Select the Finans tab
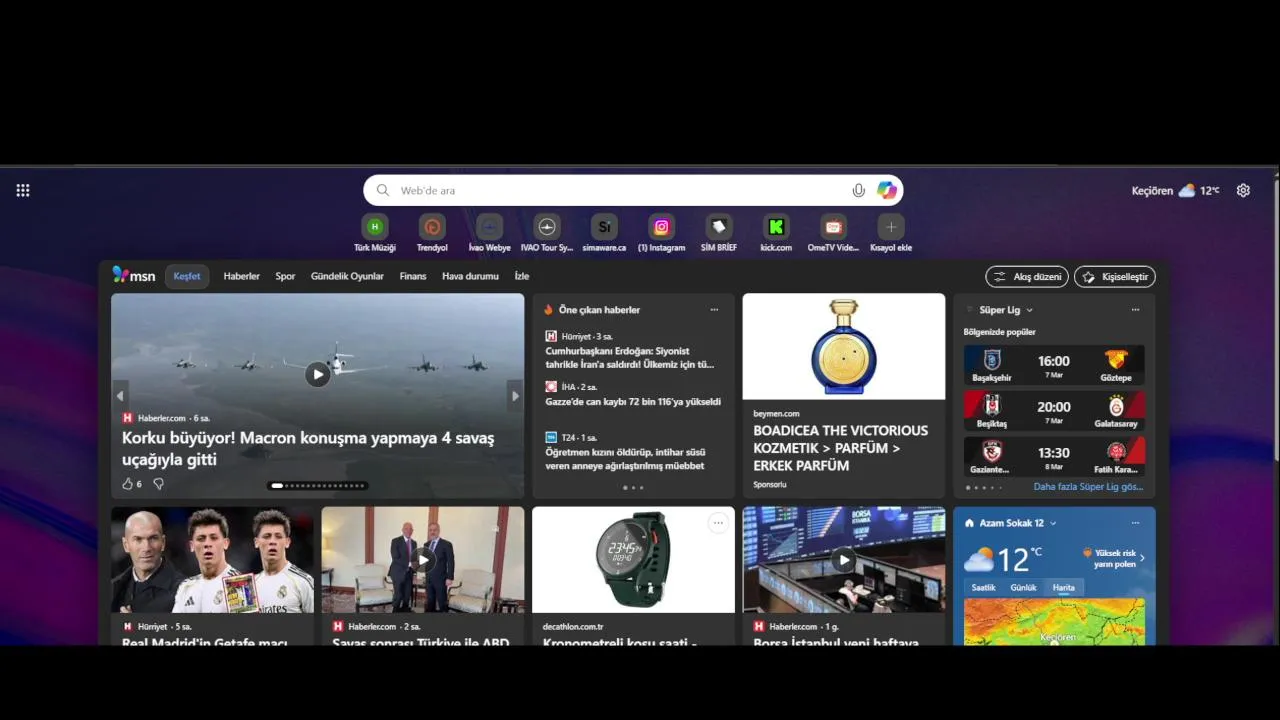This screenshot has height=720, width=1280. (x=413, y=276)
